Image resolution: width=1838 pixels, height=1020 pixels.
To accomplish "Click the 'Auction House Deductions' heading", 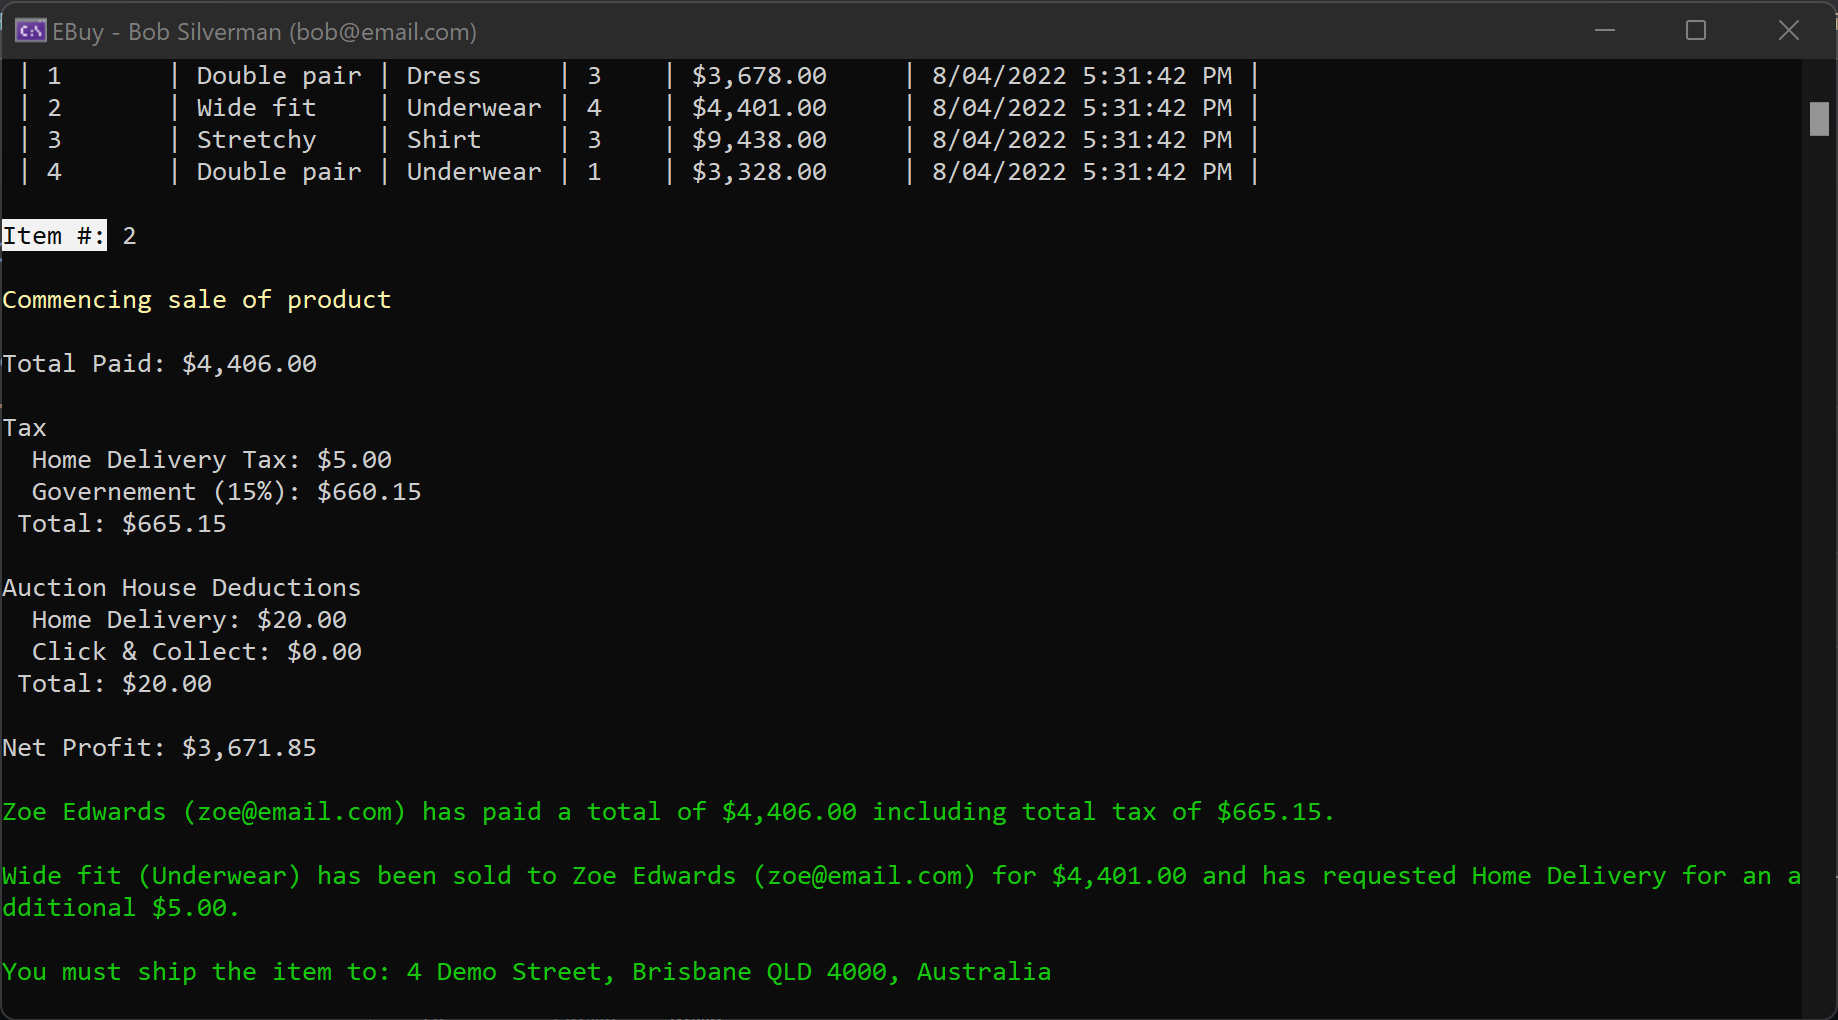I will click(x=181, y=588).
